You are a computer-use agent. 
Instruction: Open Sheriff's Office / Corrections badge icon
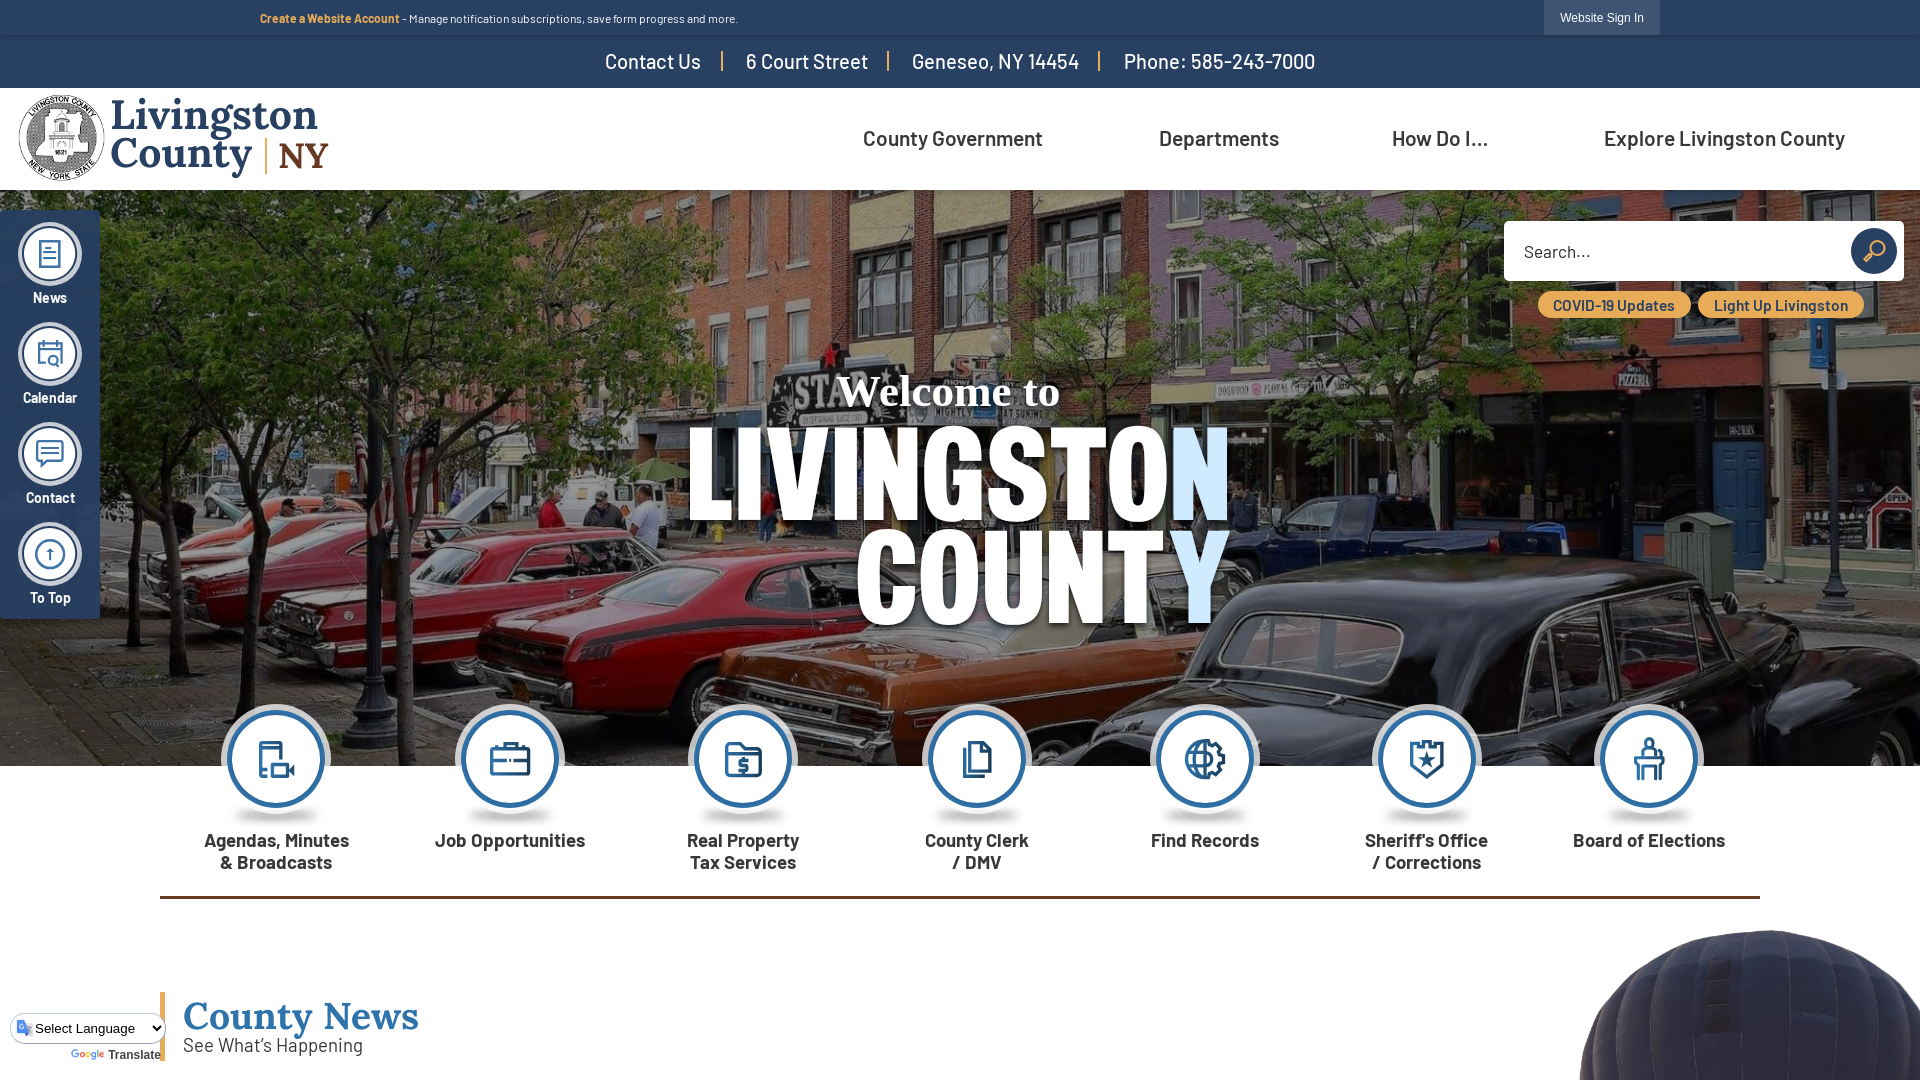pos(1427,760)
